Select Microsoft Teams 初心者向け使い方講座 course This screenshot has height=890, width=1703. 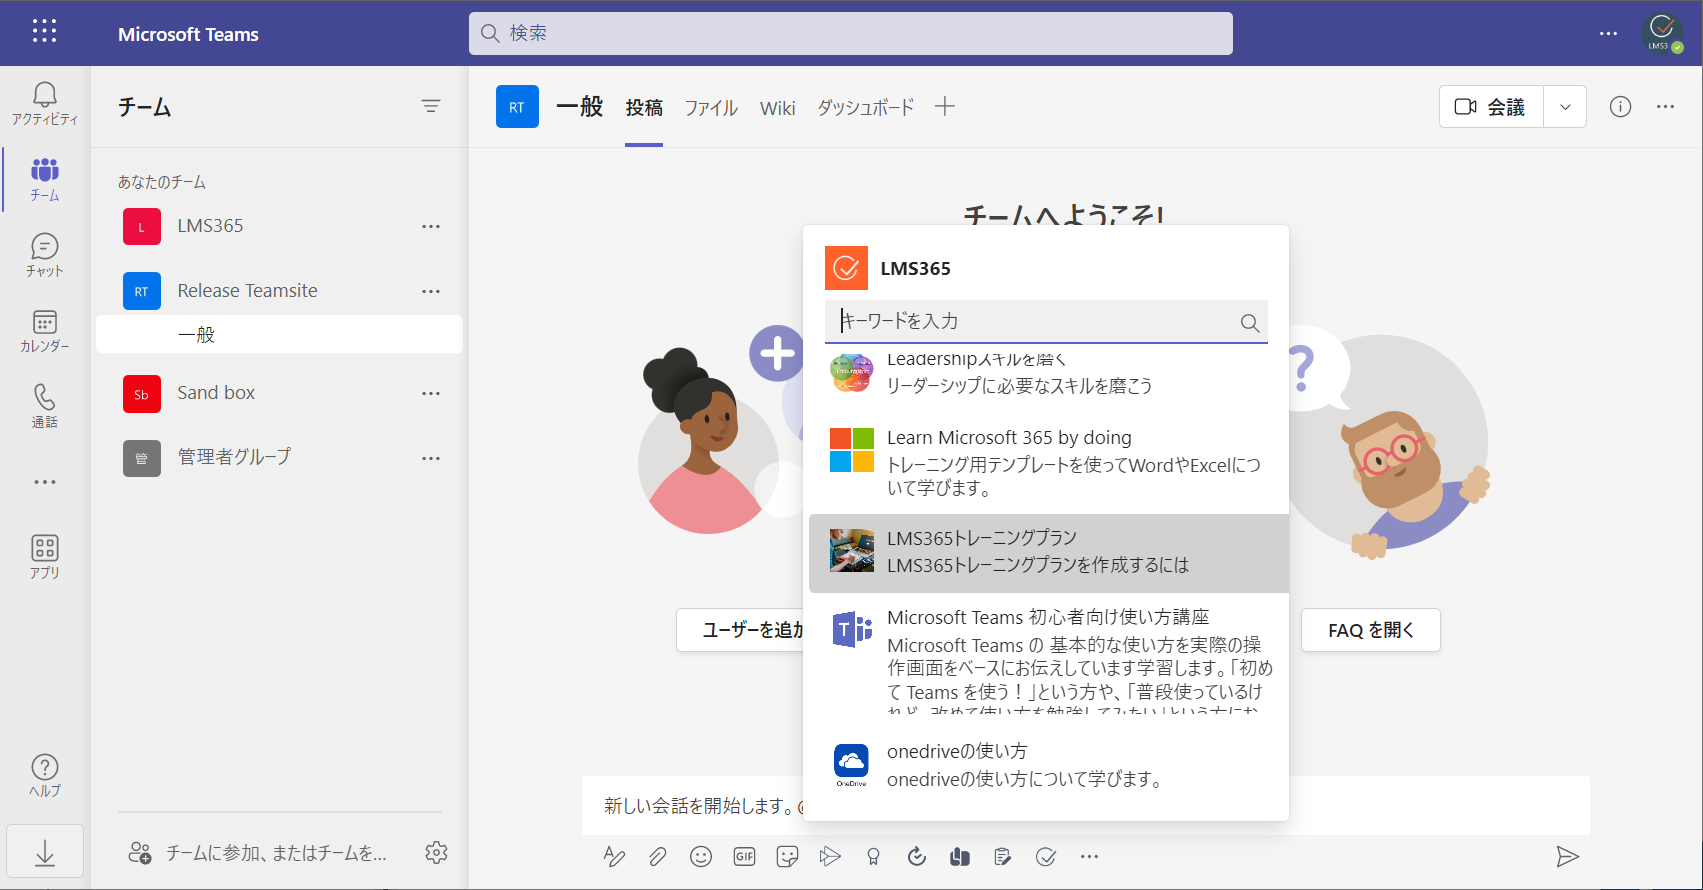(1048, 660)
